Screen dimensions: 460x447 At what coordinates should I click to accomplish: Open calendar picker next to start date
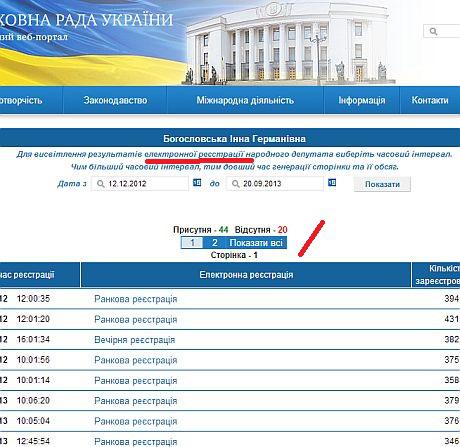click(197, 182)
